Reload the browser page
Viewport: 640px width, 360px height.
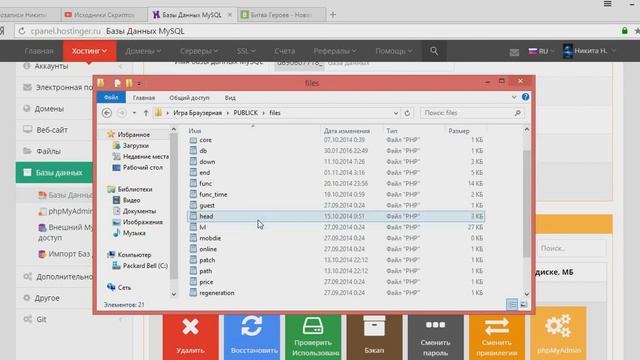coord(22,31)
